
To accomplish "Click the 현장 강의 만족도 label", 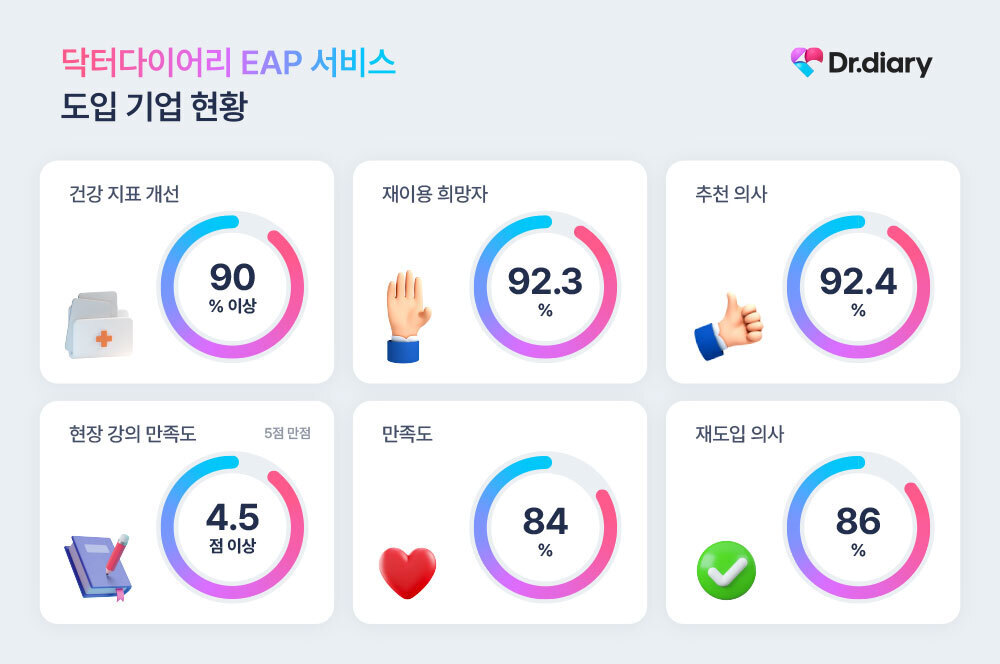I will coord(133,434).
